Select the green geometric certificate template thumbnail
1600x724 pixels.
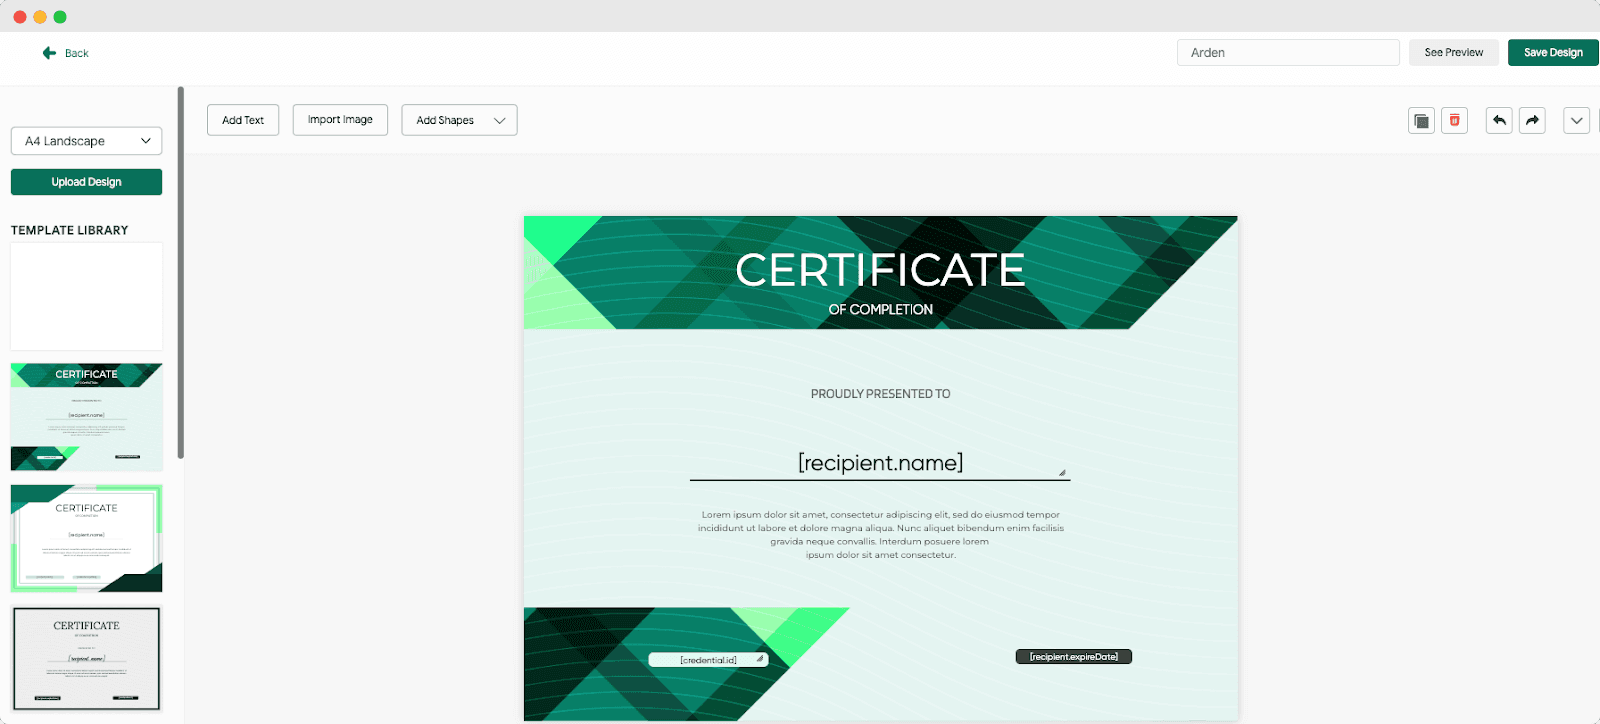[87, 417]
